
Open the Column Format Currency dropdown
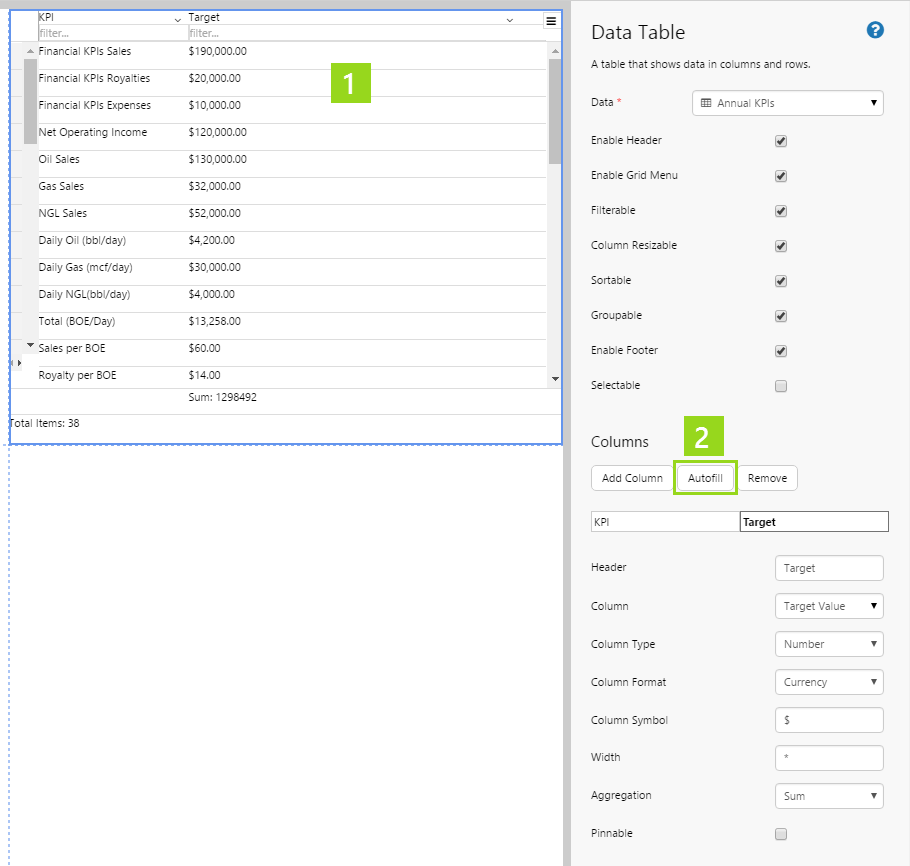coord(829,682)
